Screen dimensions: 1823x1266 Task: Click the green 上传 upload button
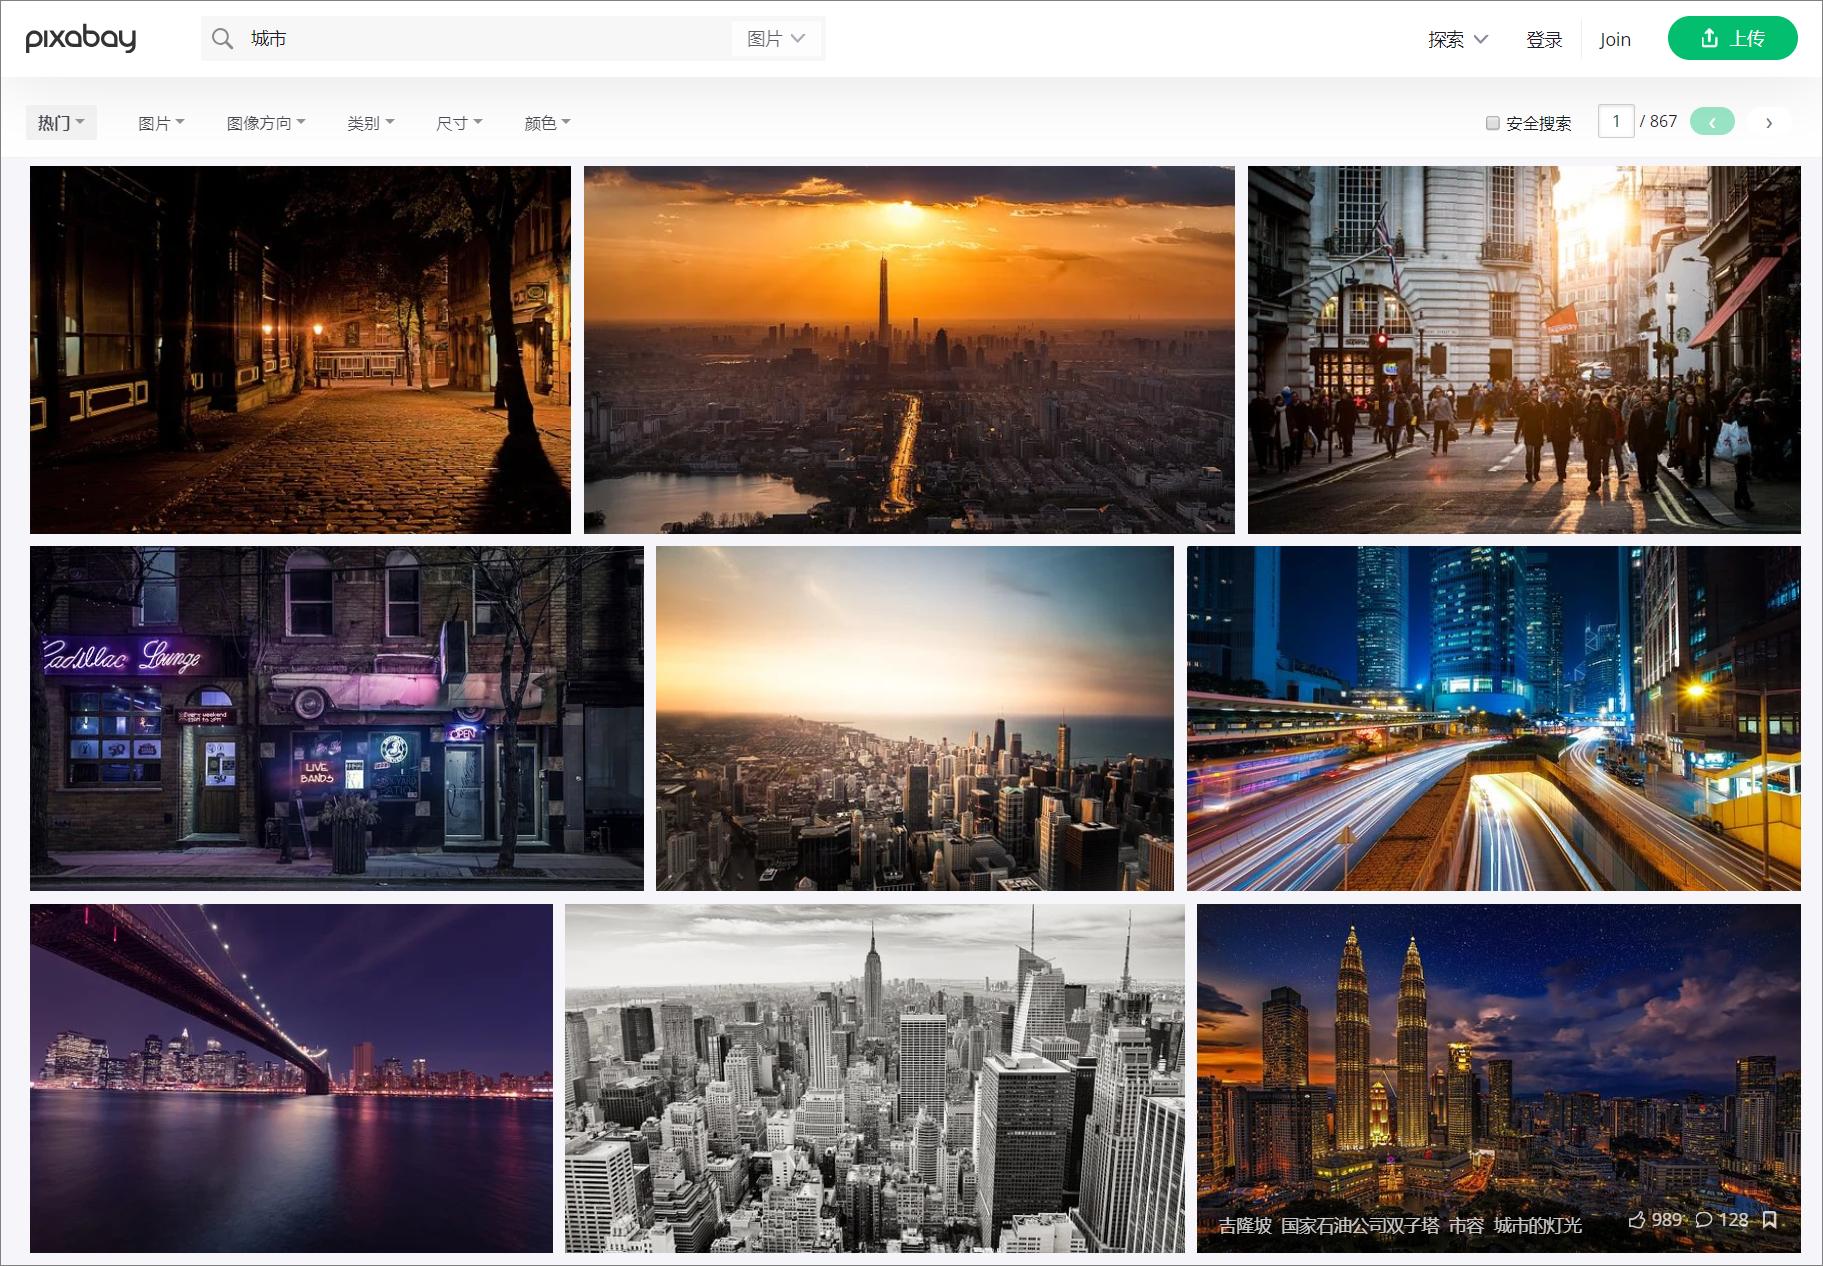tap(1732, 38)
